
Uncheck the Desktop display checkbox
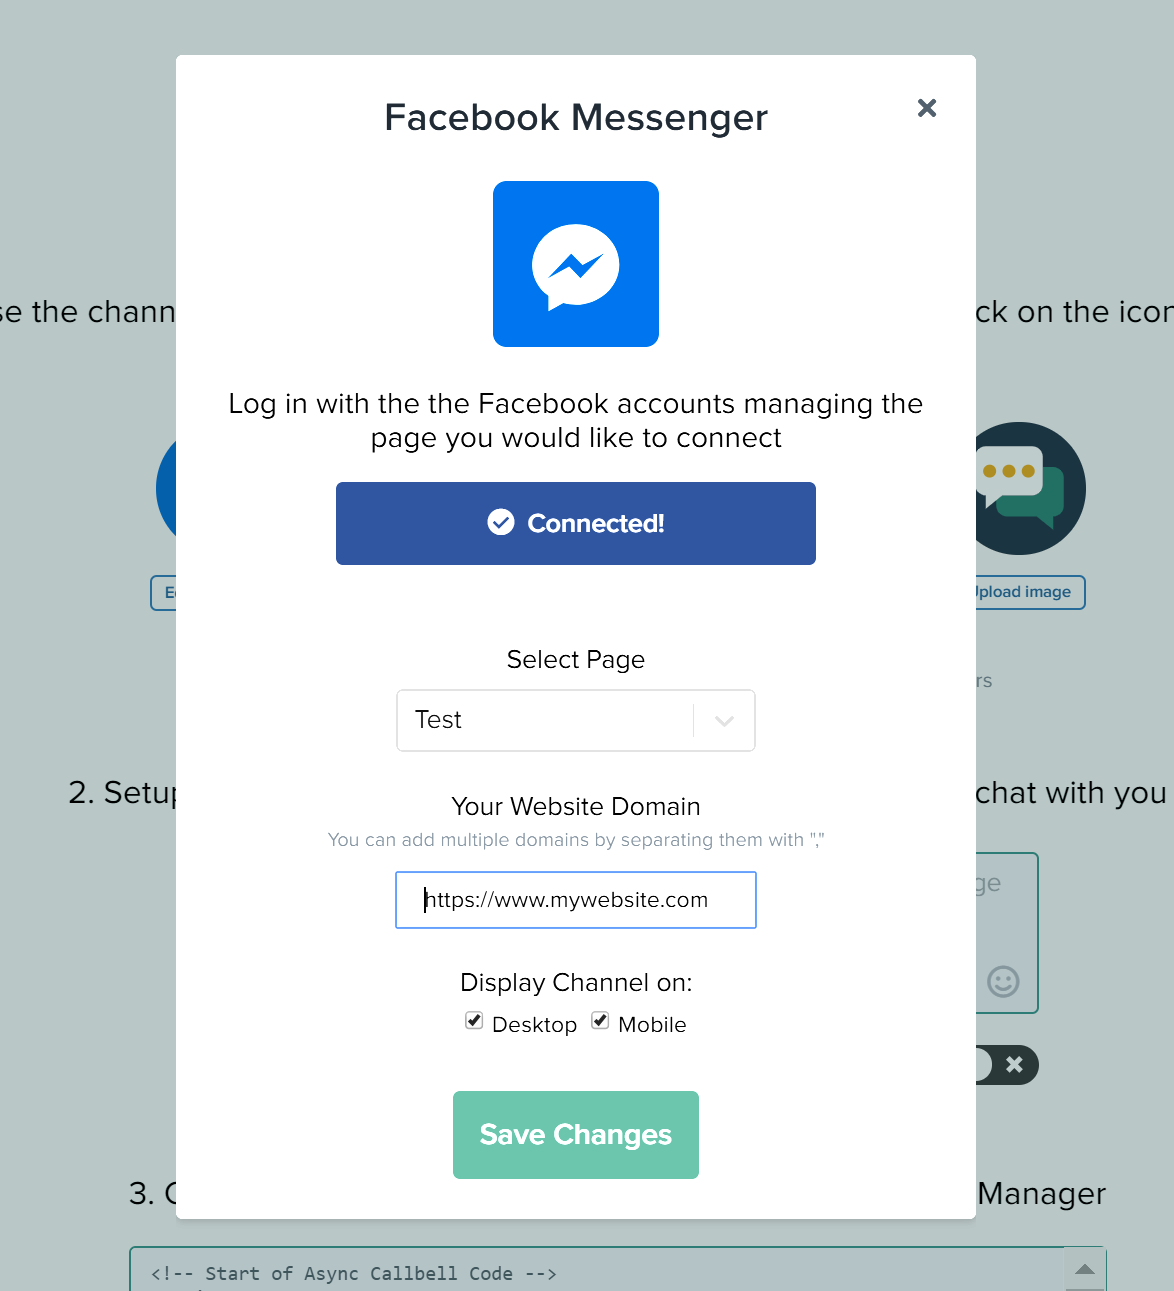tap(474, 1020)
